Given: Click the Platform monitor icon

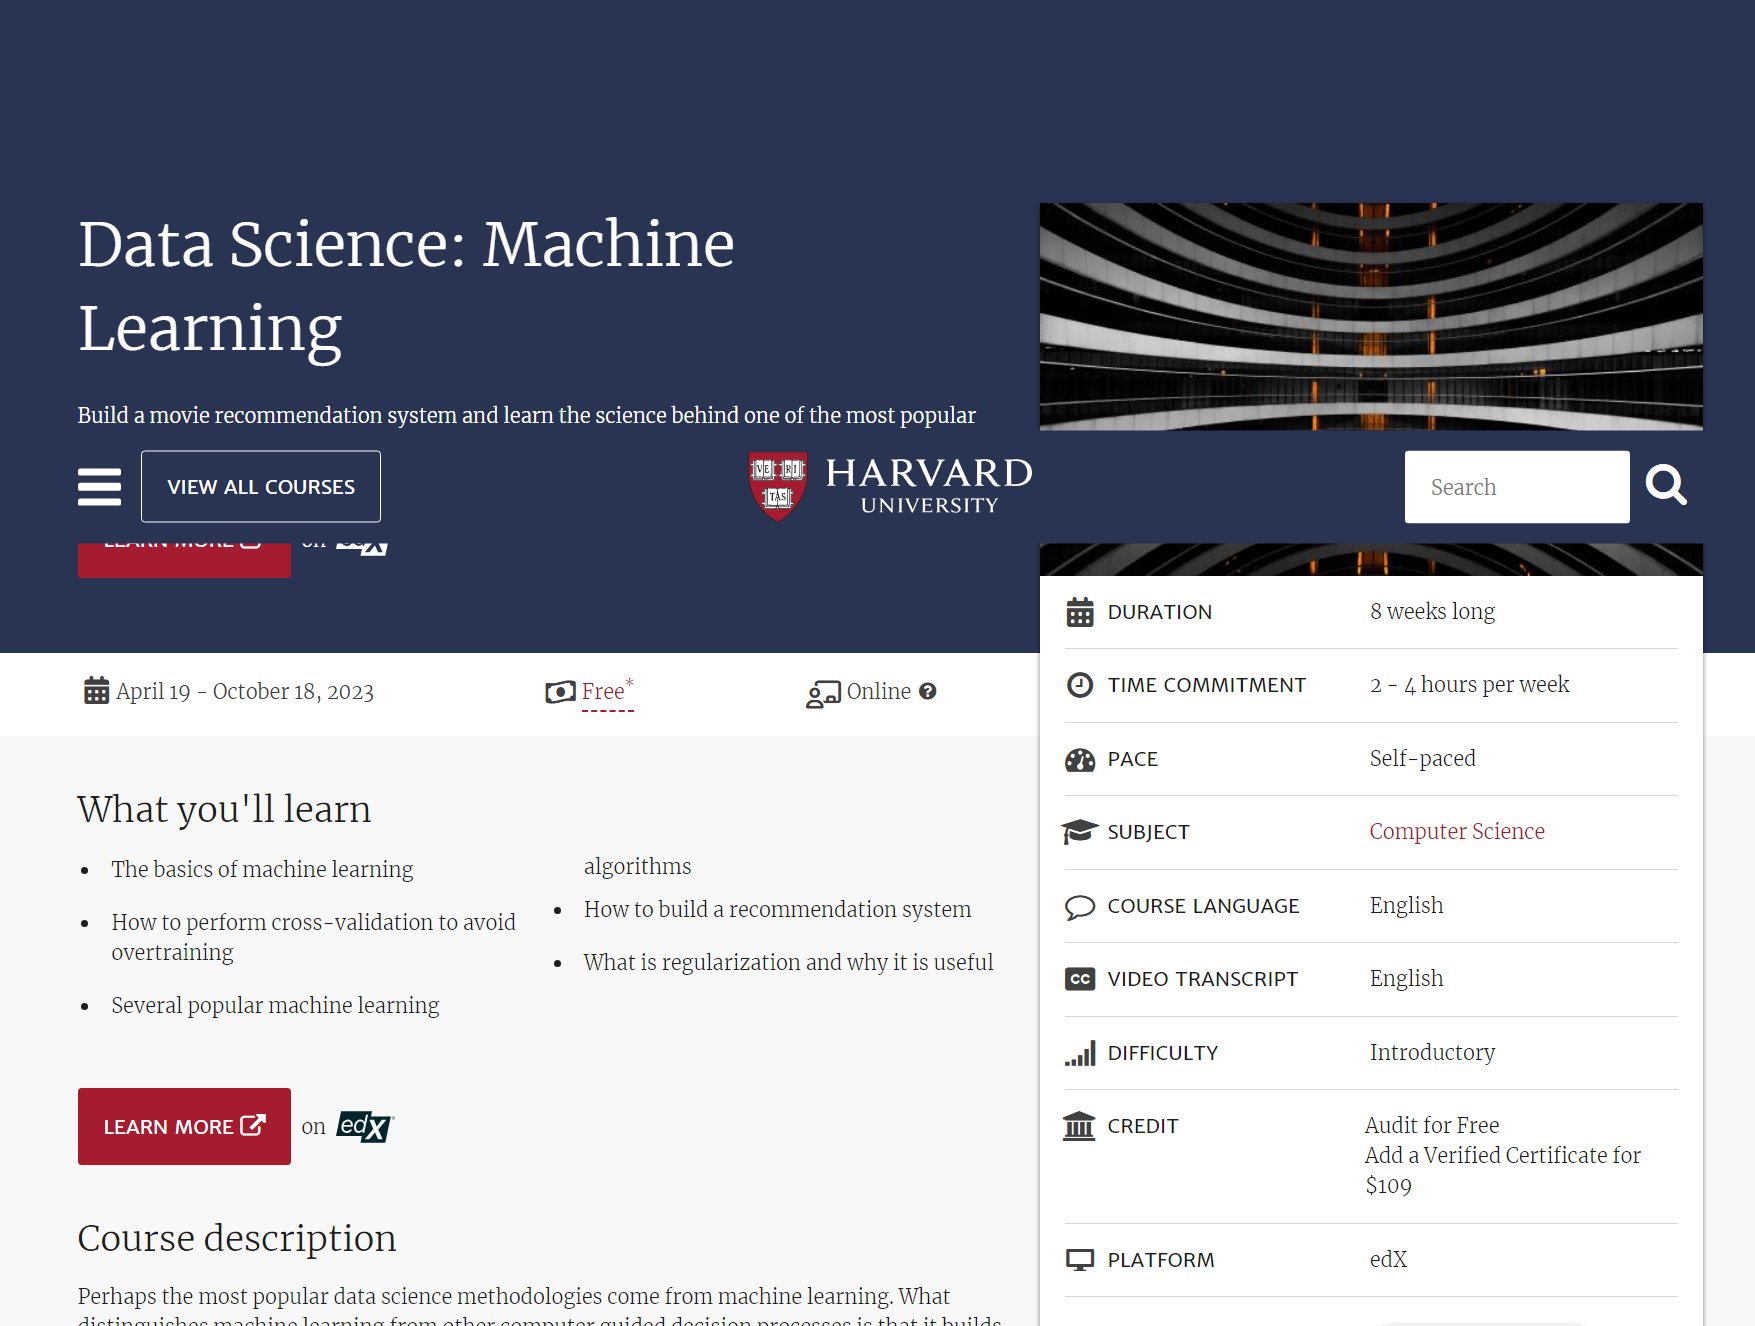Looking at the screenshot, I should [1080, 1260].
